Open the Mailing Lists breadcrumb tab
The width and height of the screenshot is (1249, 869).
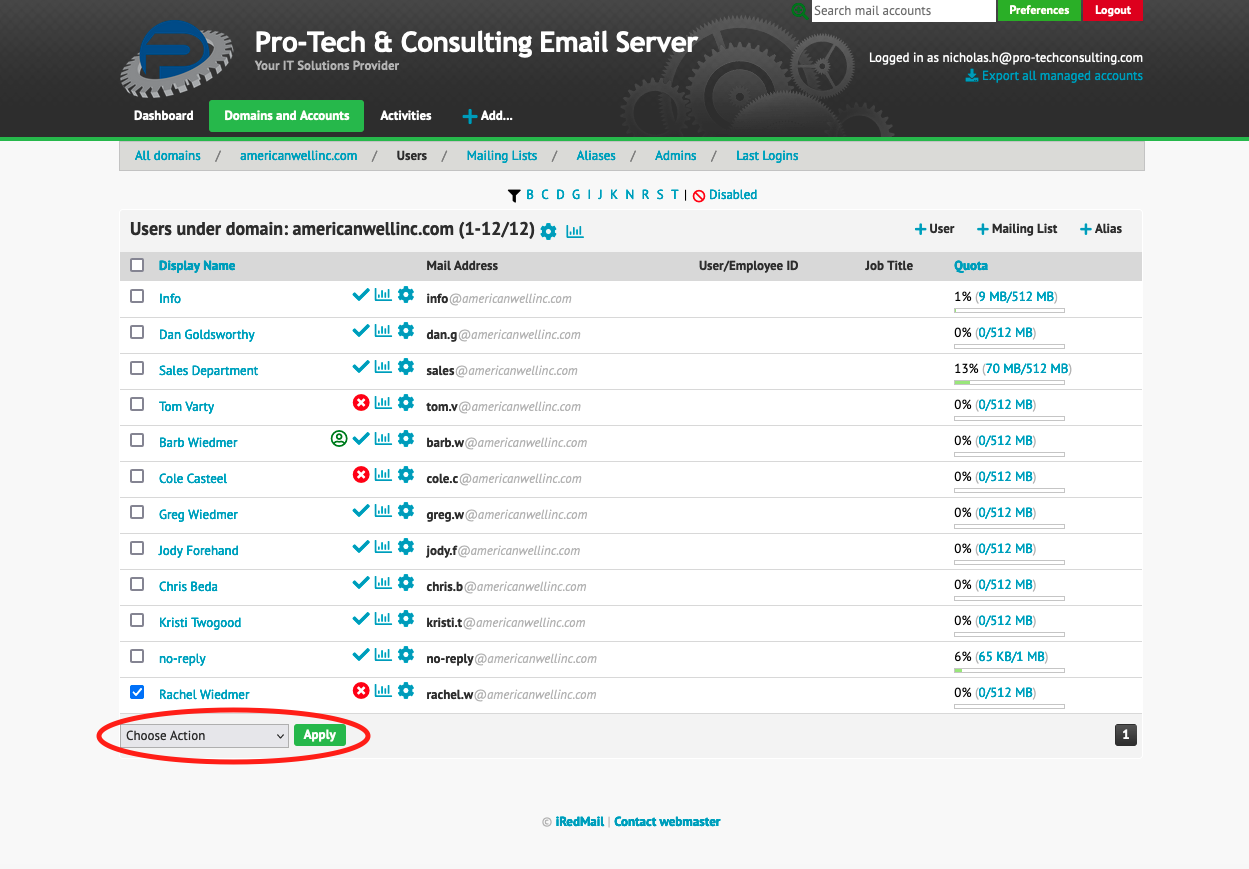coord(501,155)
